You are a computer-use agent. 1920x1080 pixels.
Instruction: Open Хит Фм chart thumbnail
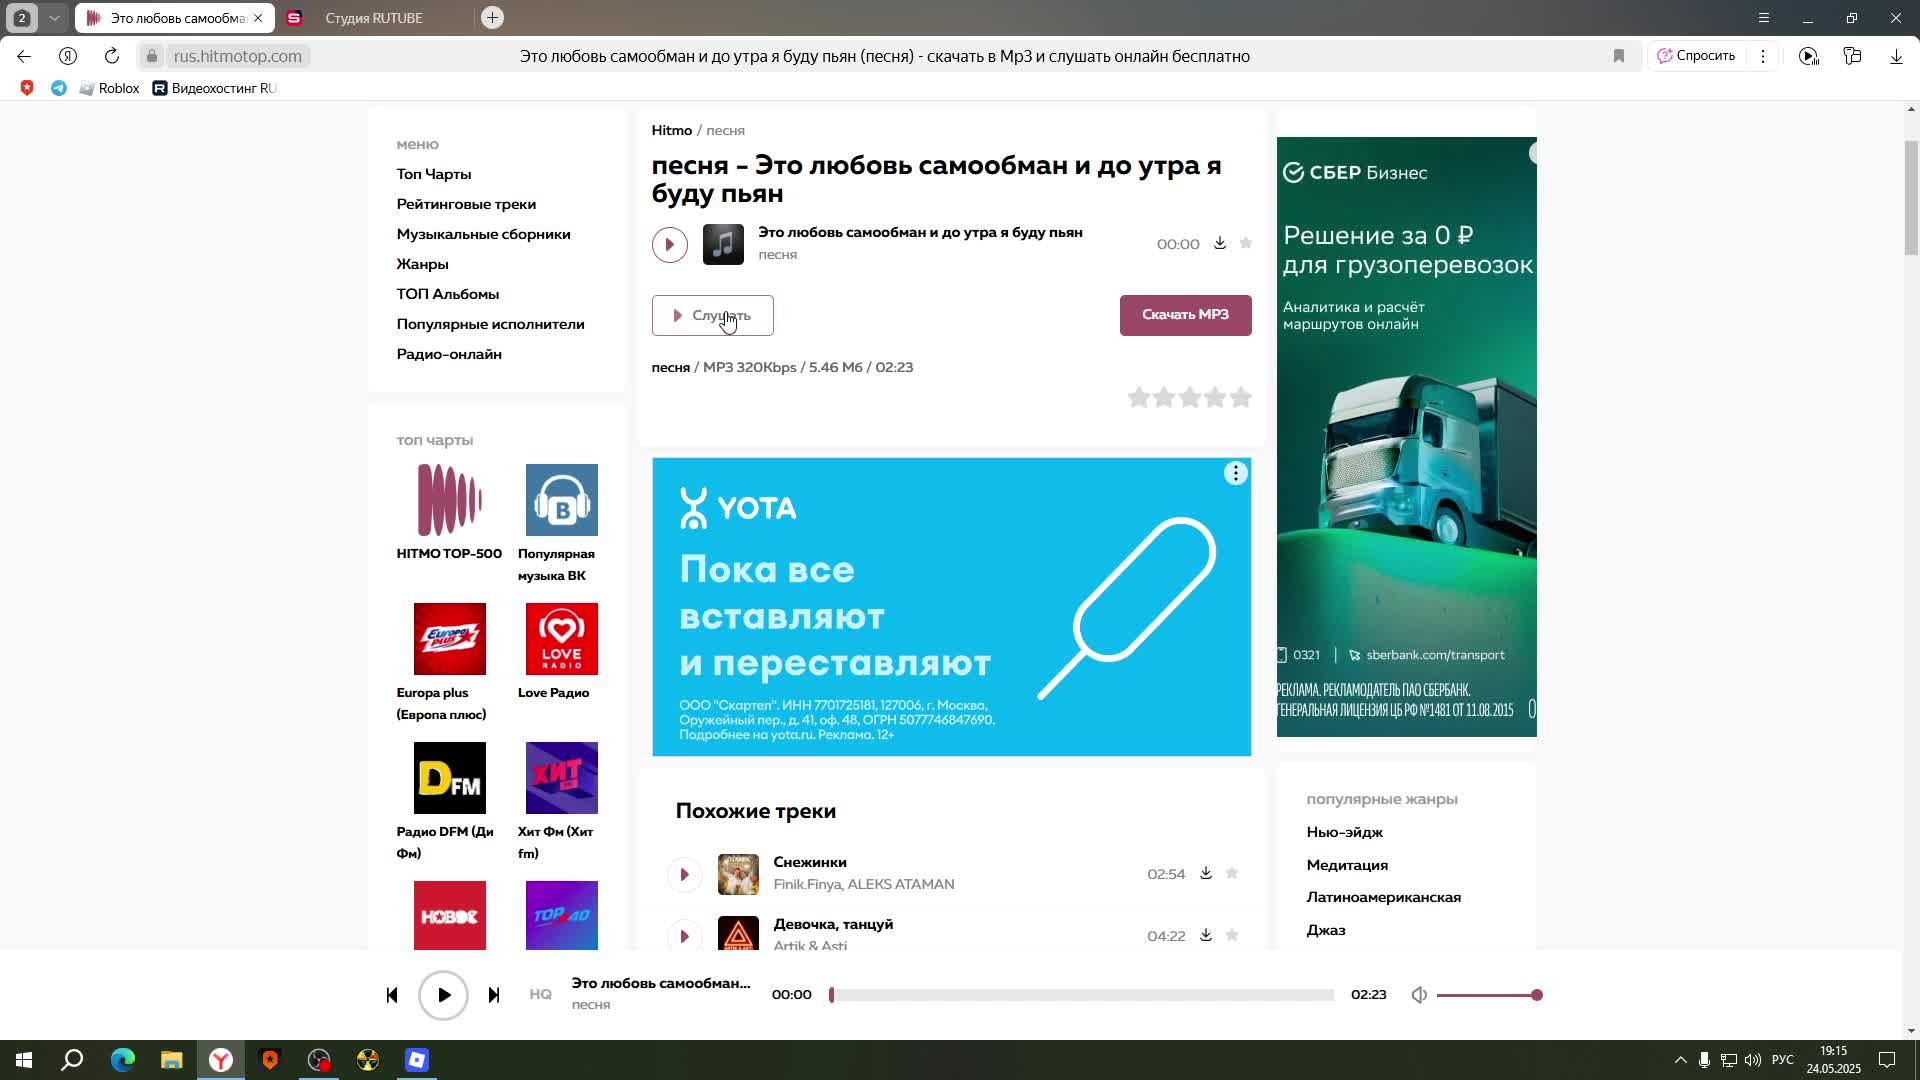coord(562,778)
